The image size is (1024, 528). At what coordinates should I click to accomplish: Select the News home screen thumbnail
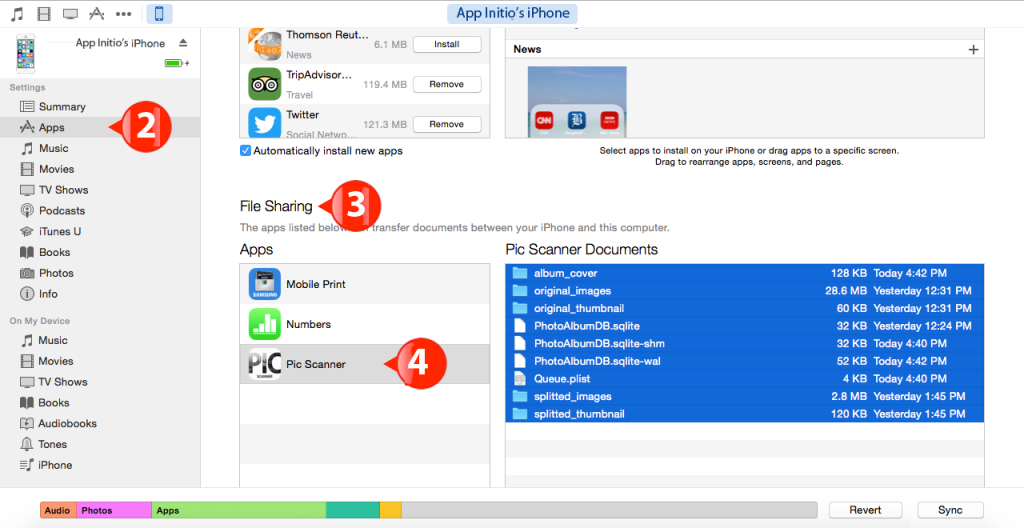click(x=577, y=101)
